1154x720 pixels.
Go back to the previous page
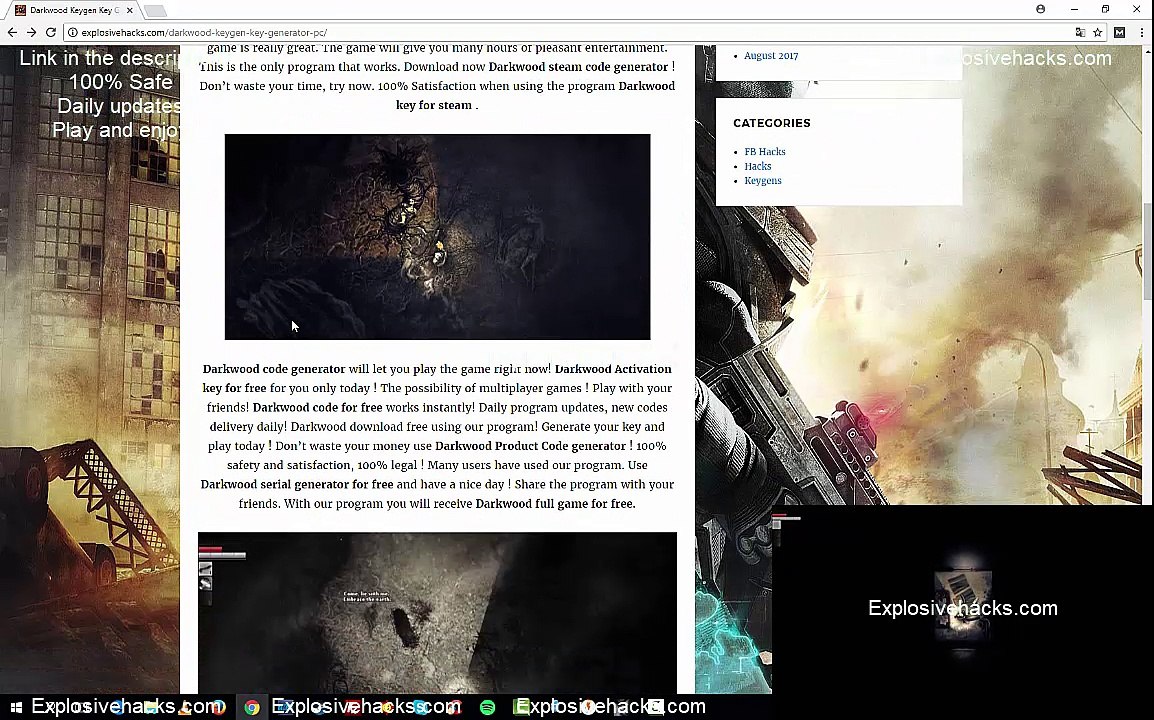coord(12,32)
